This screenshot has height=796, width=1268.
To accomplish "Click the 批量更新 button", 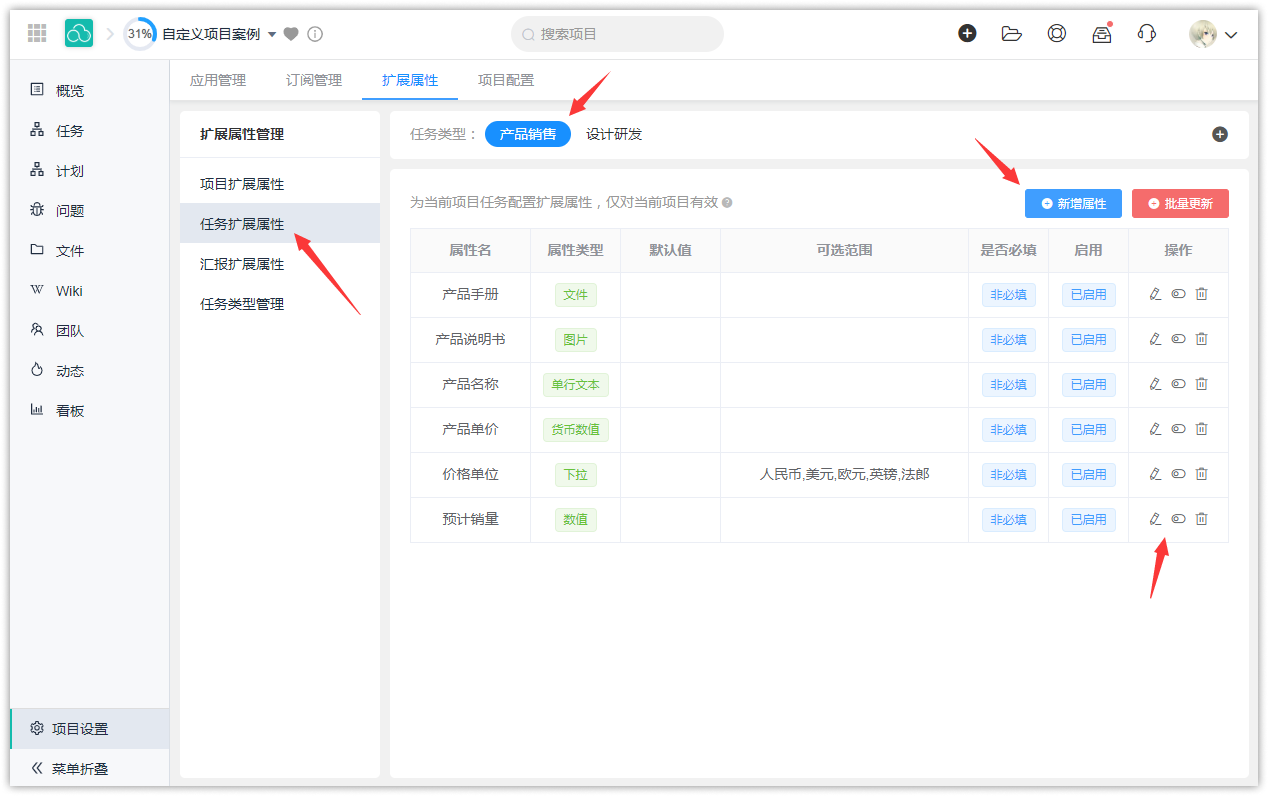I will tap(1180, 203).
